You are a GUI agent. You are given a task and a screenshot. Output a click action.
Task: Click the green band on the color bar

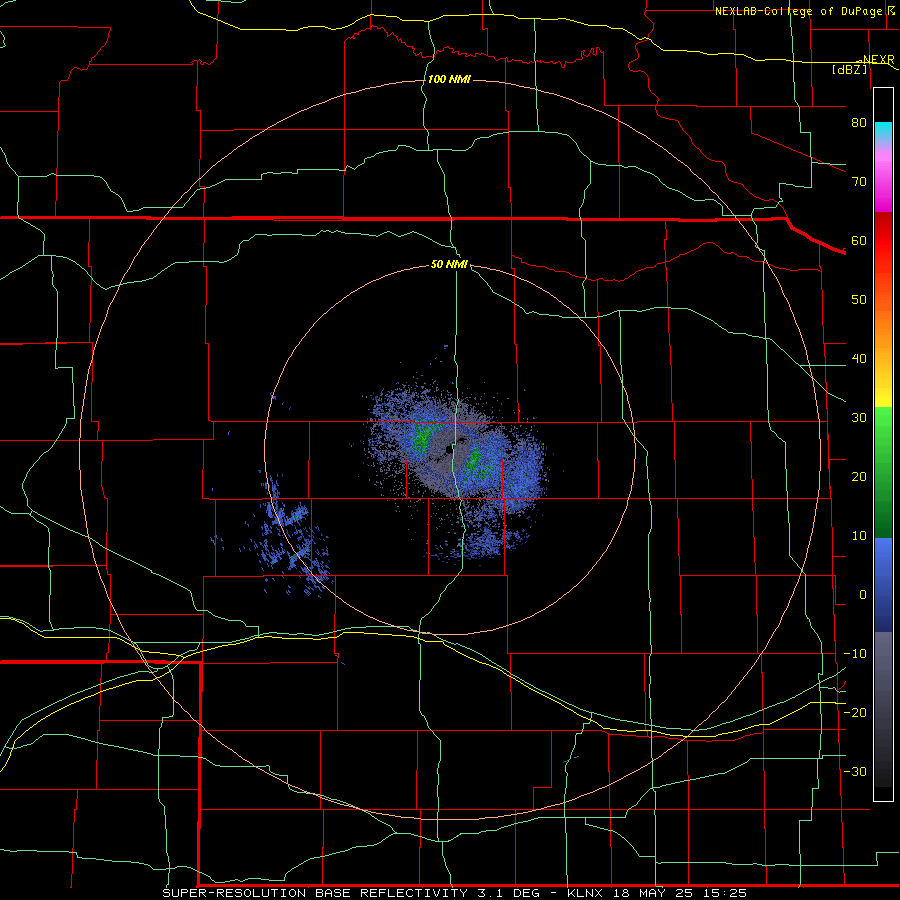tap(883, 472)
